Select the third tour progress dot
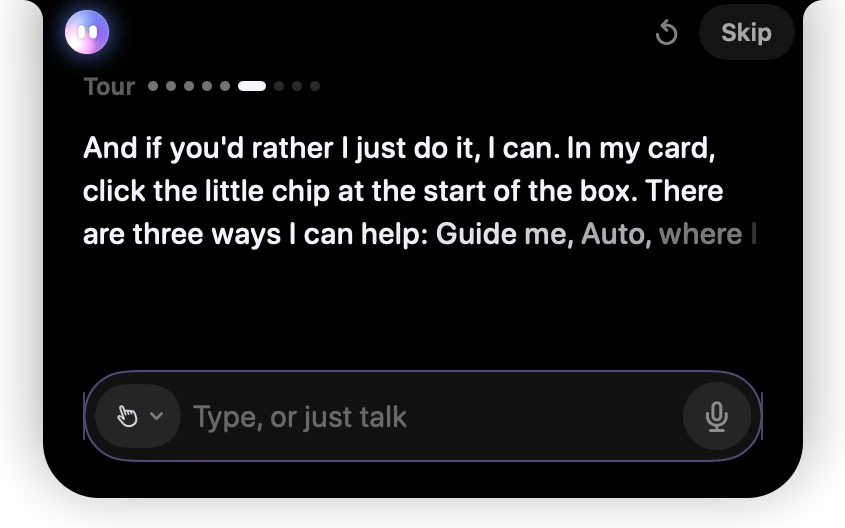 189,86
